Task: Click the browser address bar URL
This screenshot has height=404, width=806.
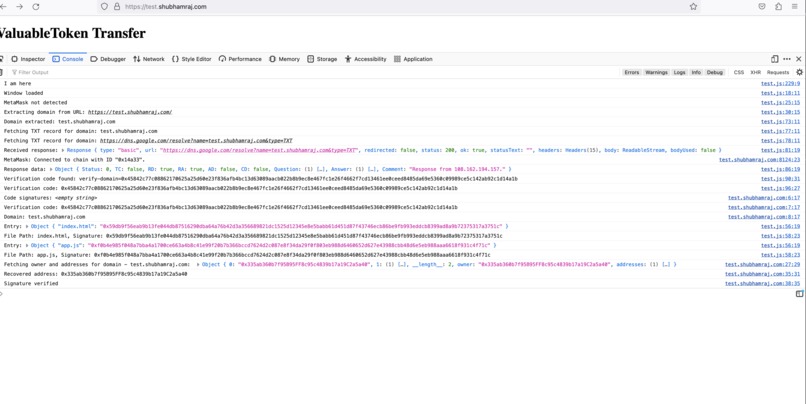Action: click(x=166, y=7)
